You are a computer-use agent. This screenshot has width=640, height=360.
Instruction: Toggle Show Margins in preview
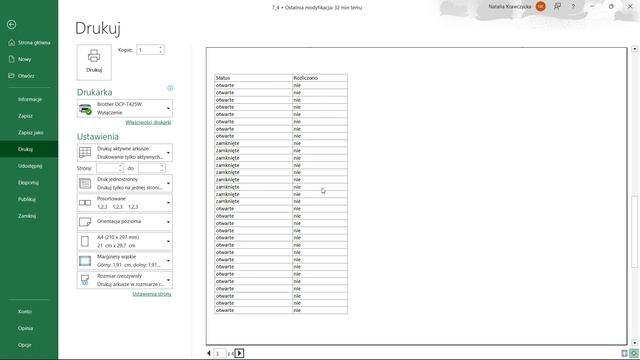(x=624, y=353)
